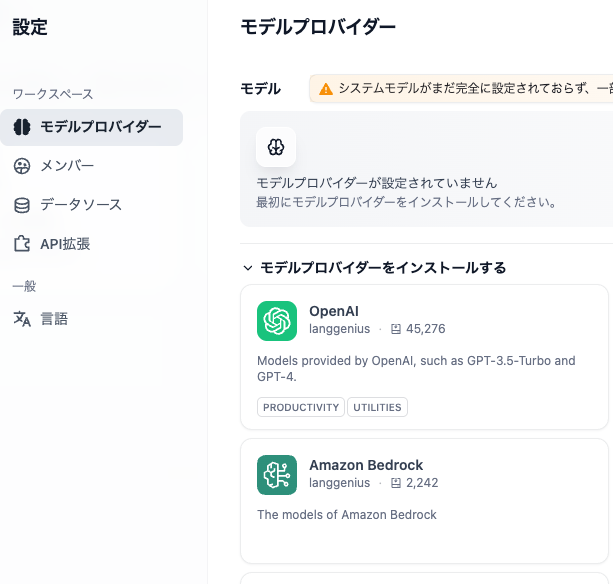Click the member face icon in sidebar
613x584 pixels.
point(22,166)
